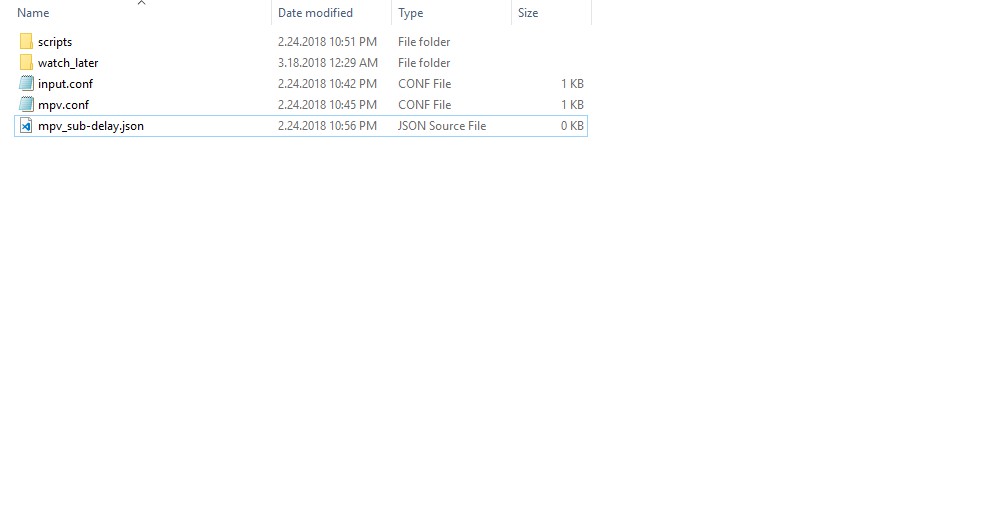Image resolution: width=1000 pixels, height=519 pixels.
Task: Click the scripts folder icon
Action: point(26,42)
